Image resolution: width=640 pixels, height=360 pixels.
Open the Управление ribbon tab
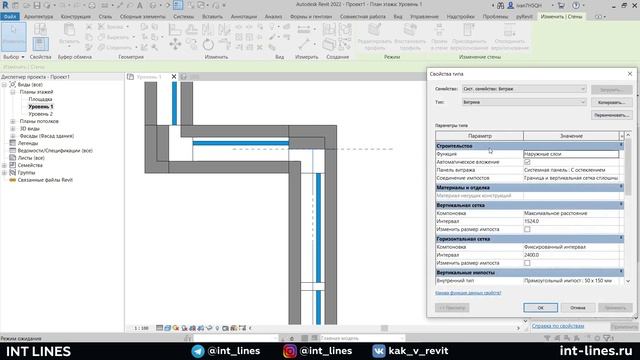pos(424,17)
